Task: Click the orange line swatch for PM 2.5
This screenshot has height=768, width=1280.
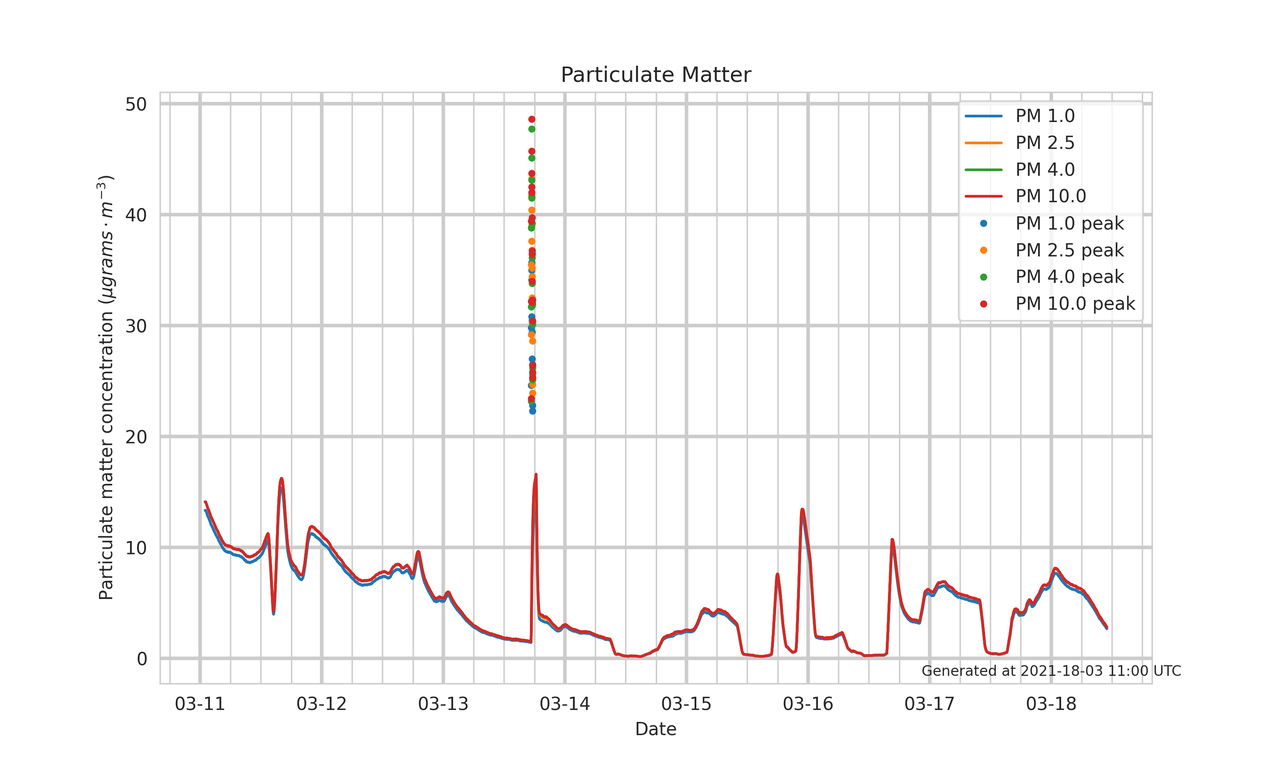Action: tap(984, 143)
